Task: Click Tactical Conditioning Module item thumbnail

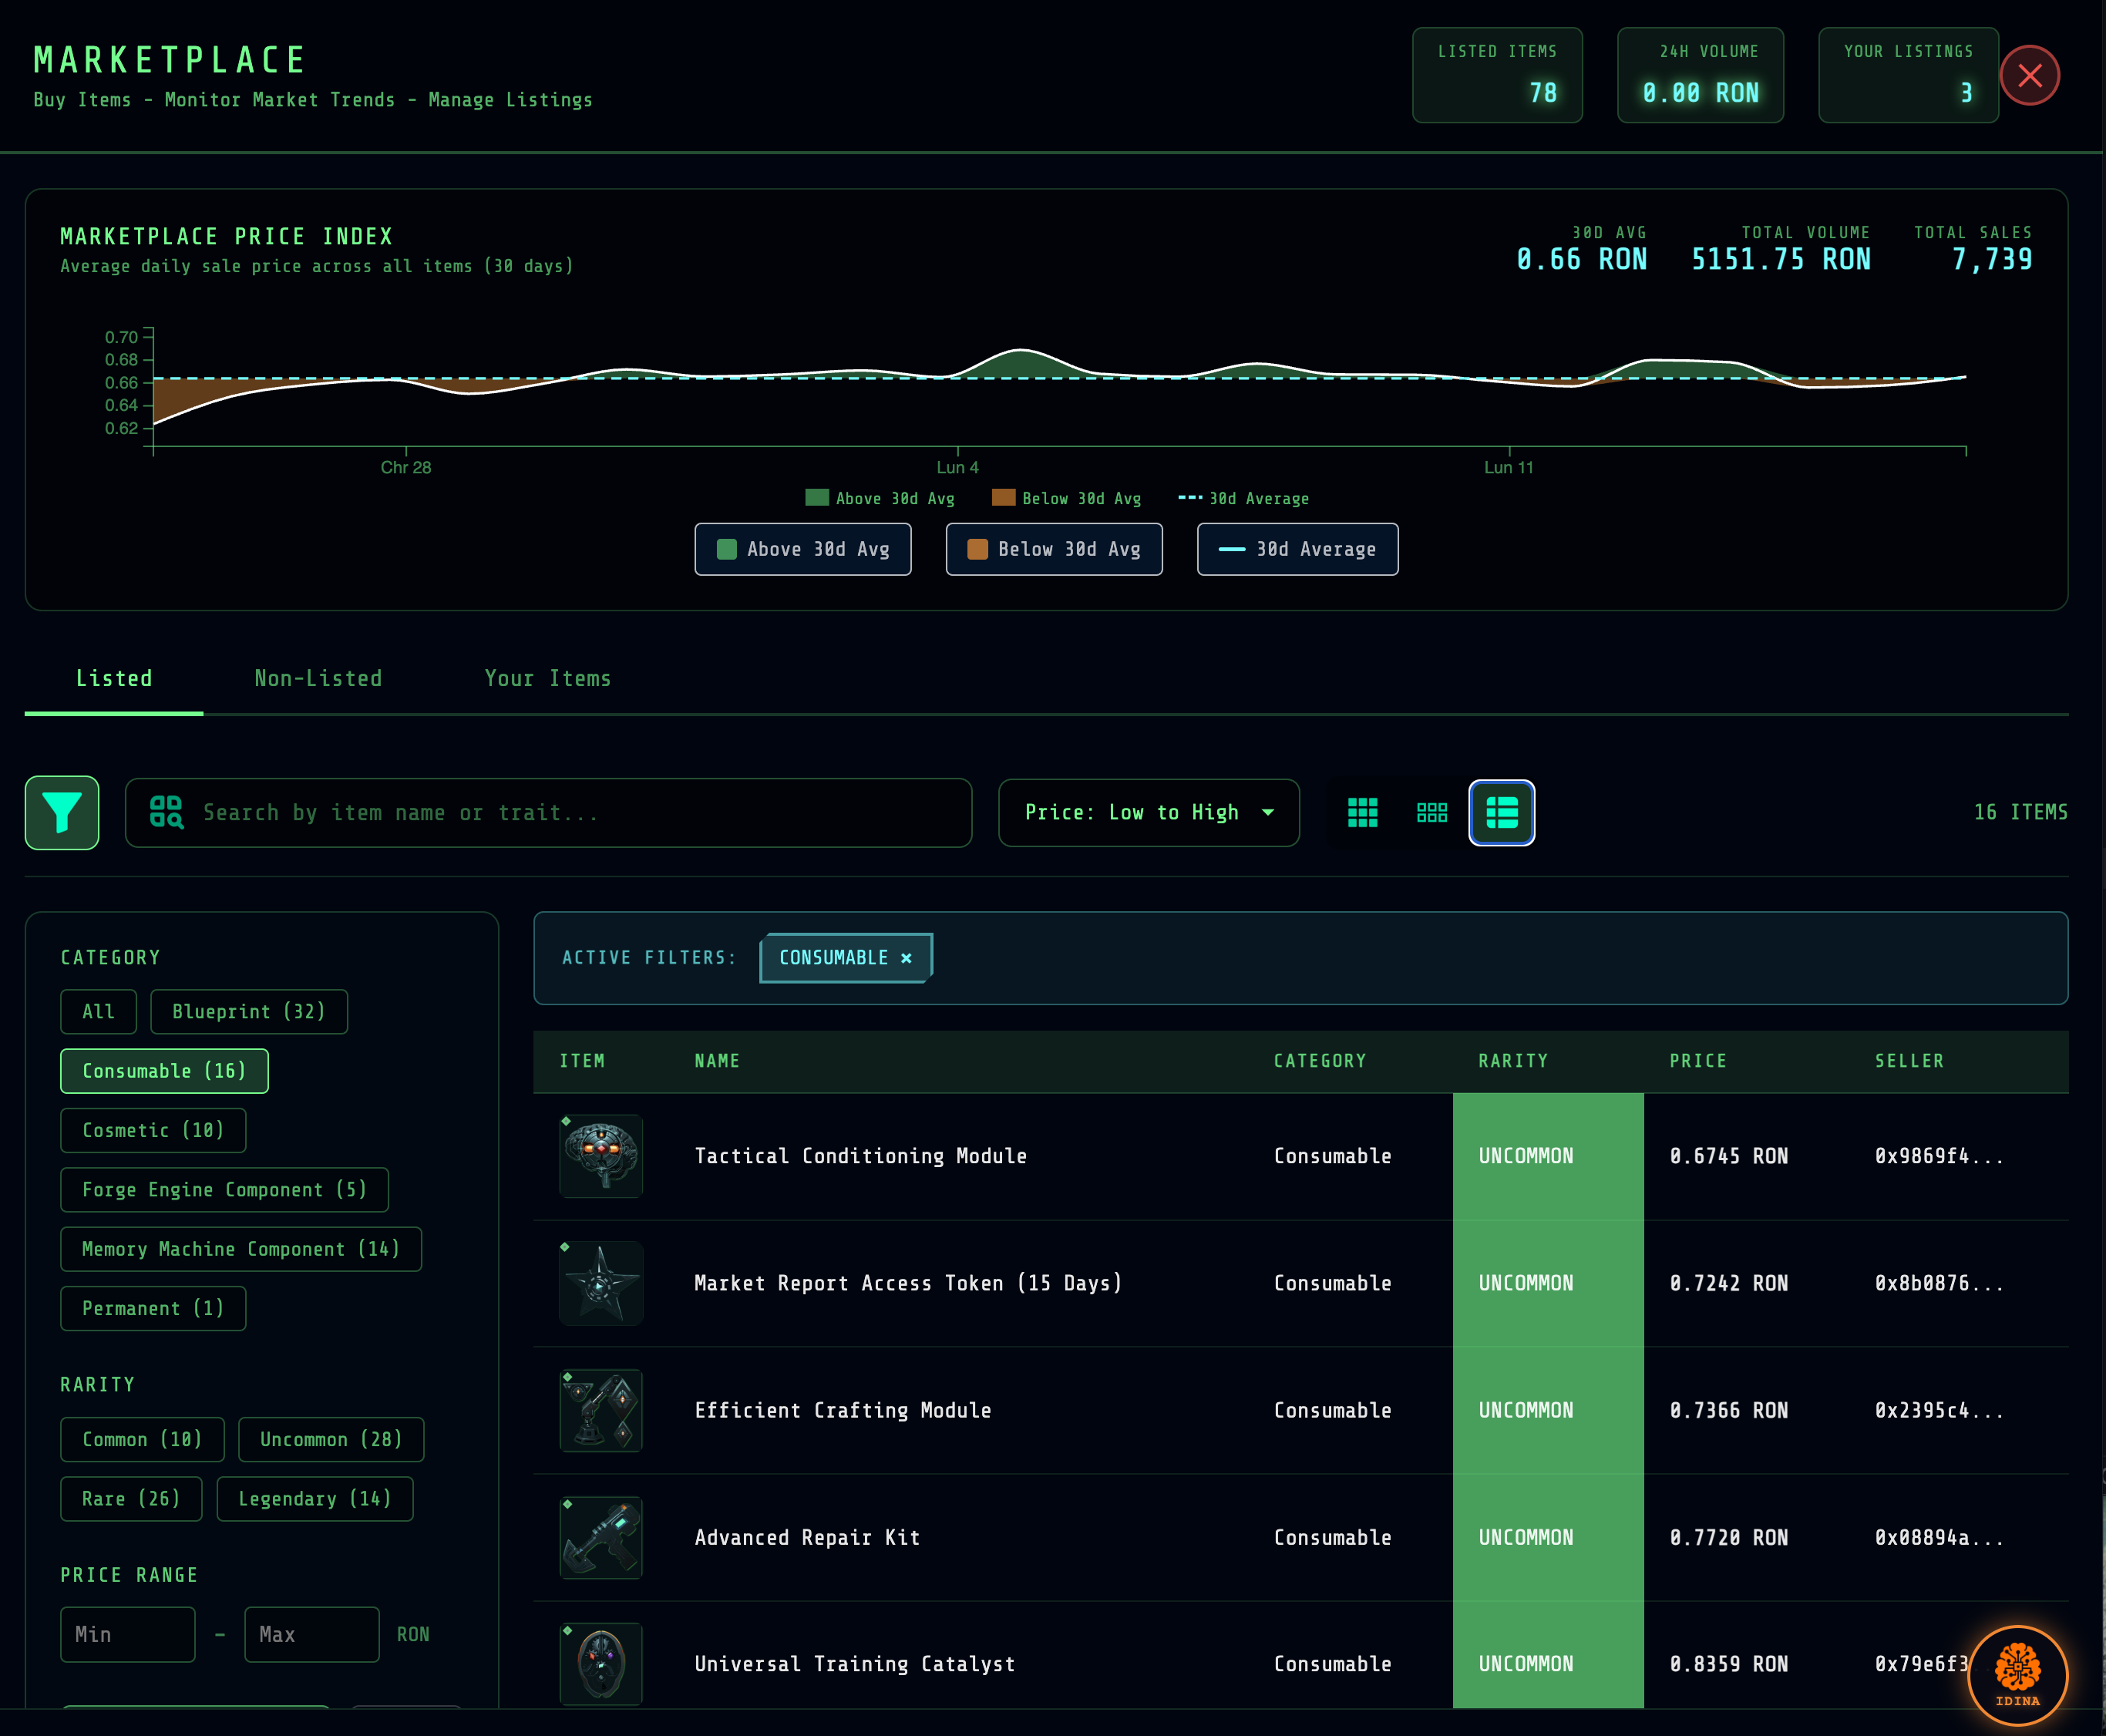Action: pos(601,1155)
